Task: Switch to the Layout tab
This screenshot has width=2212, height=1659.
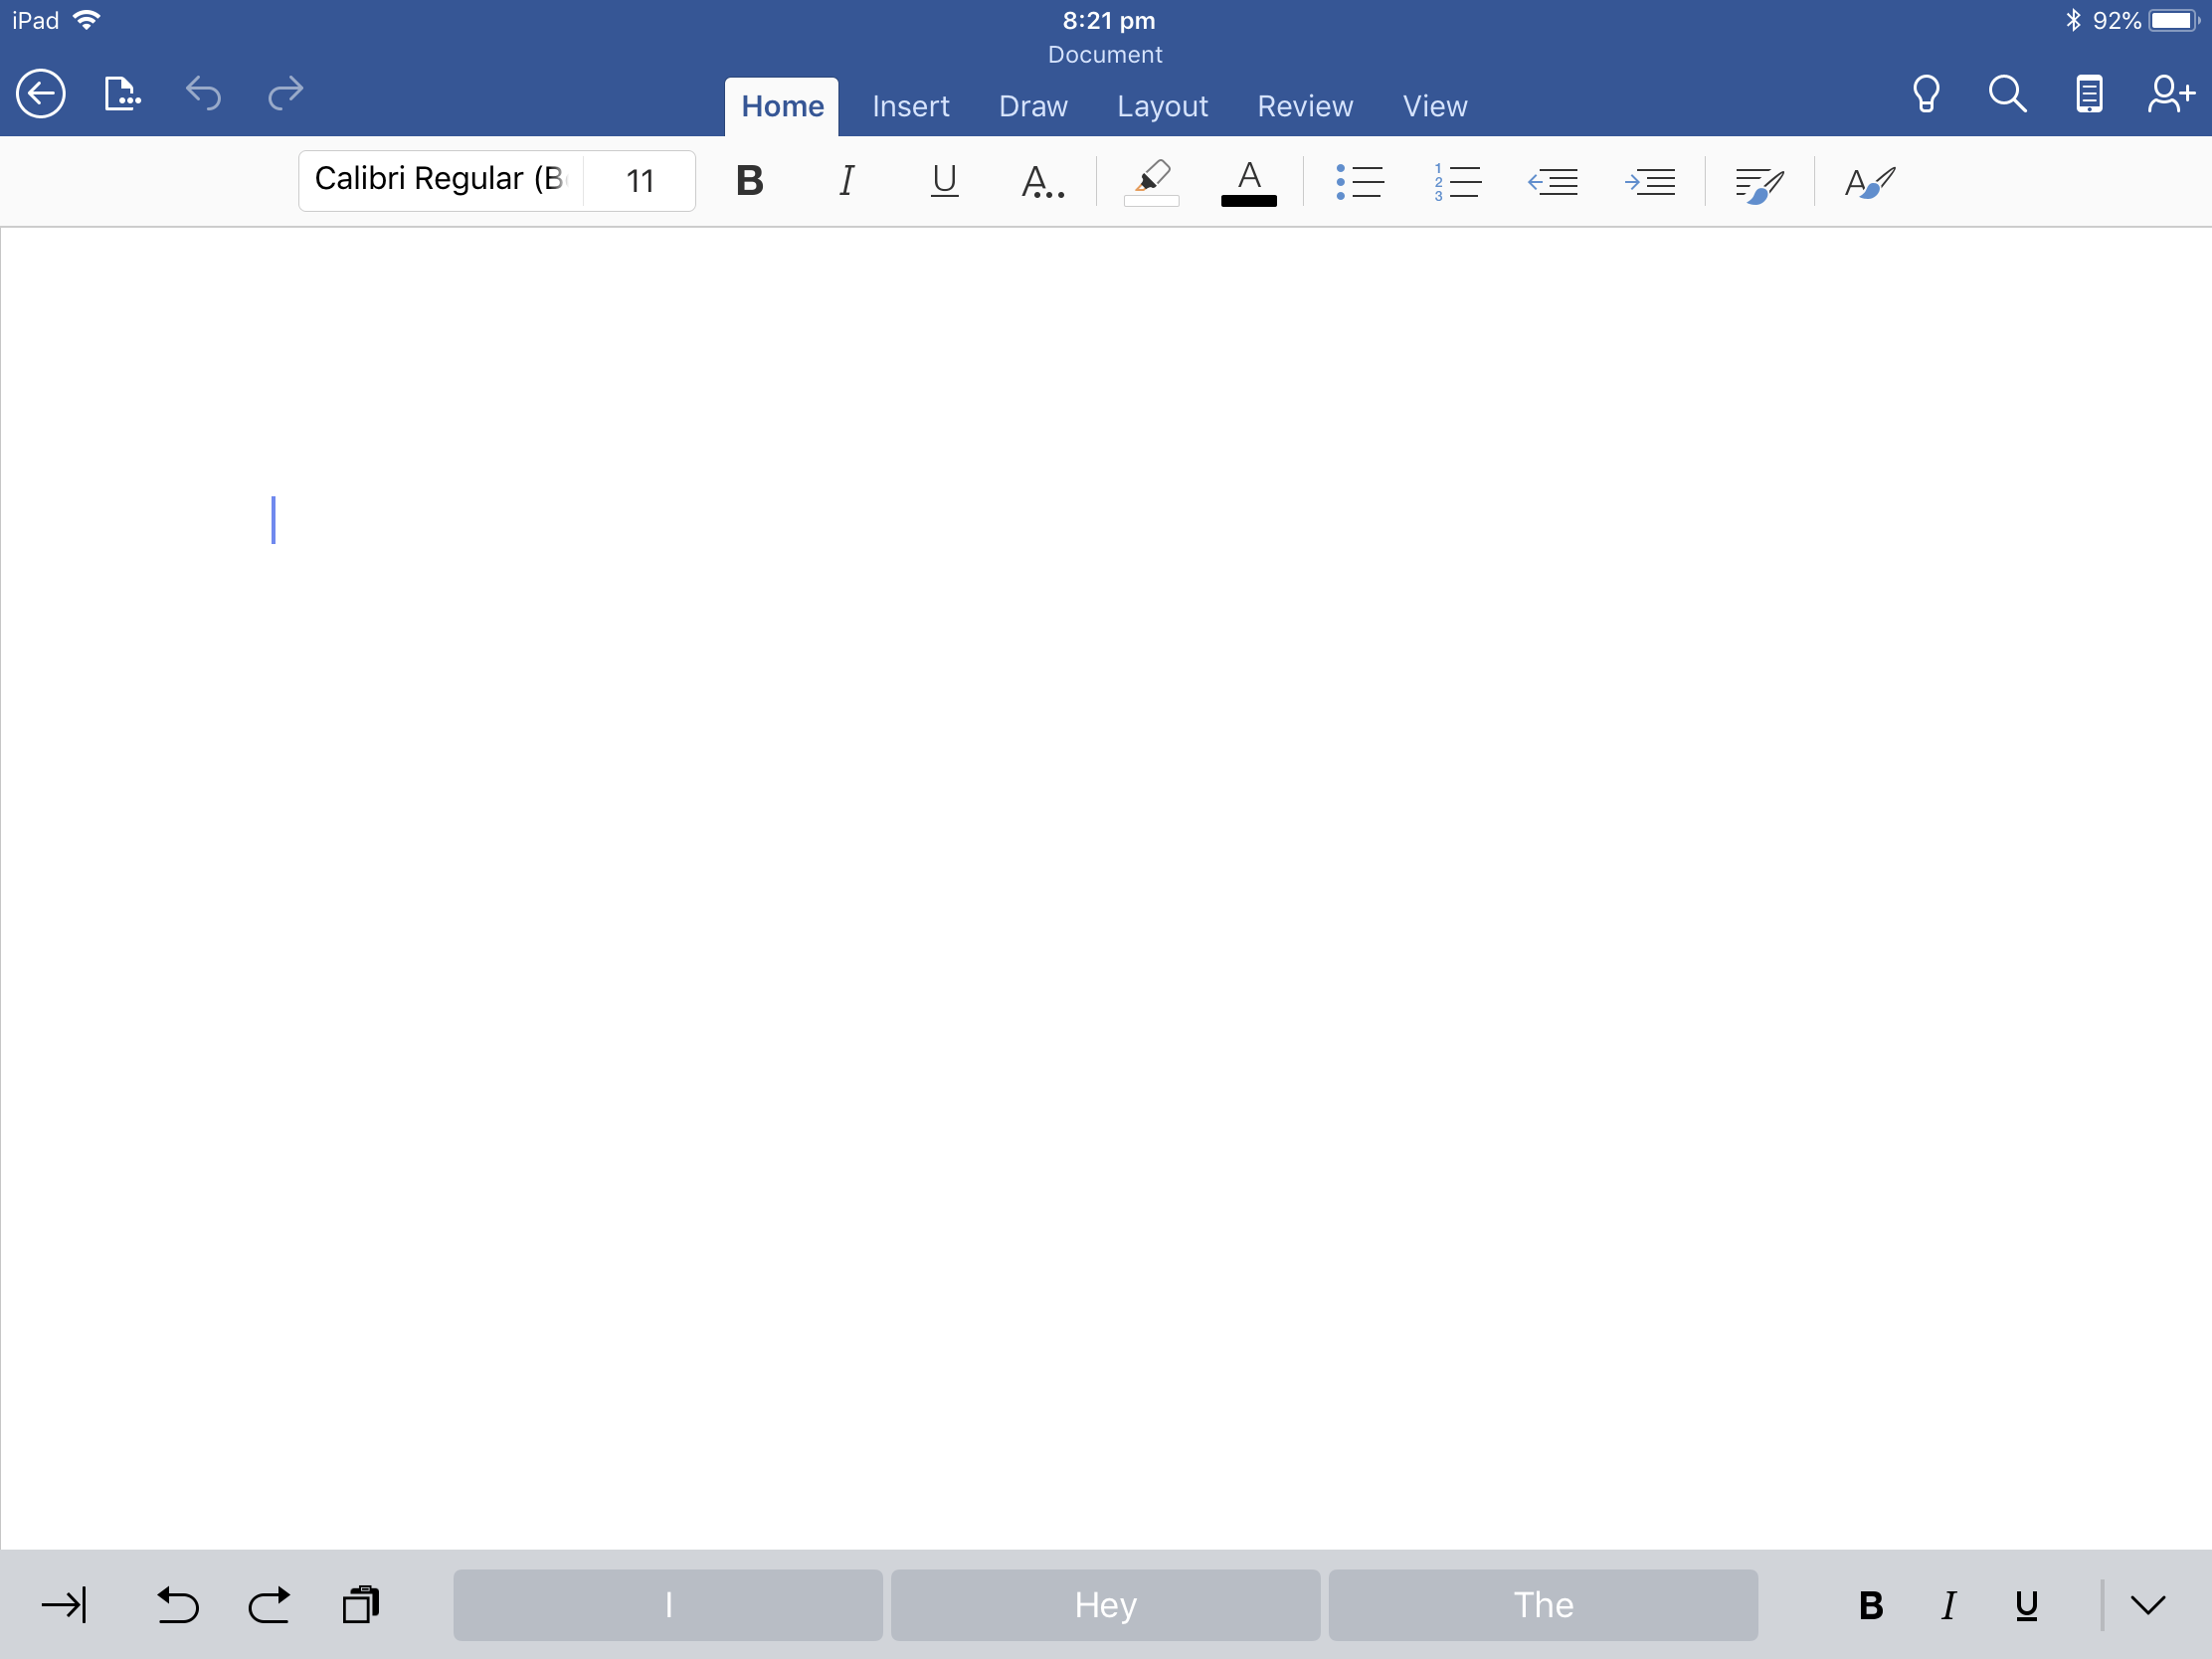Action: click(1162, 106)
